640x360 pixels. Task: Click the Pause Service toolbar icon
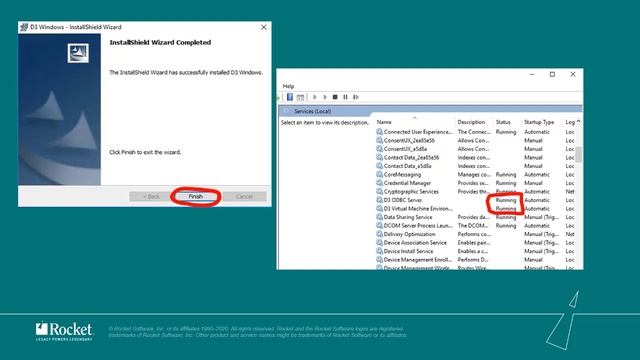point(345,97)
